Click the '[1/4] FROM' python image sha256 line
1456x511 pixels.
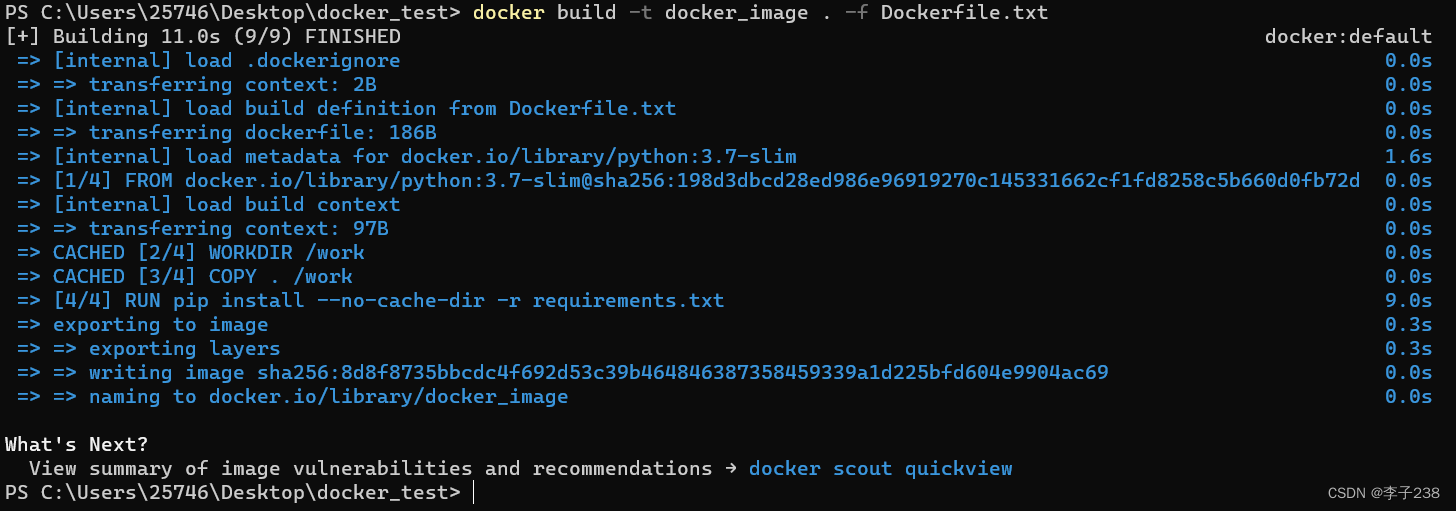tap(688, 180)
